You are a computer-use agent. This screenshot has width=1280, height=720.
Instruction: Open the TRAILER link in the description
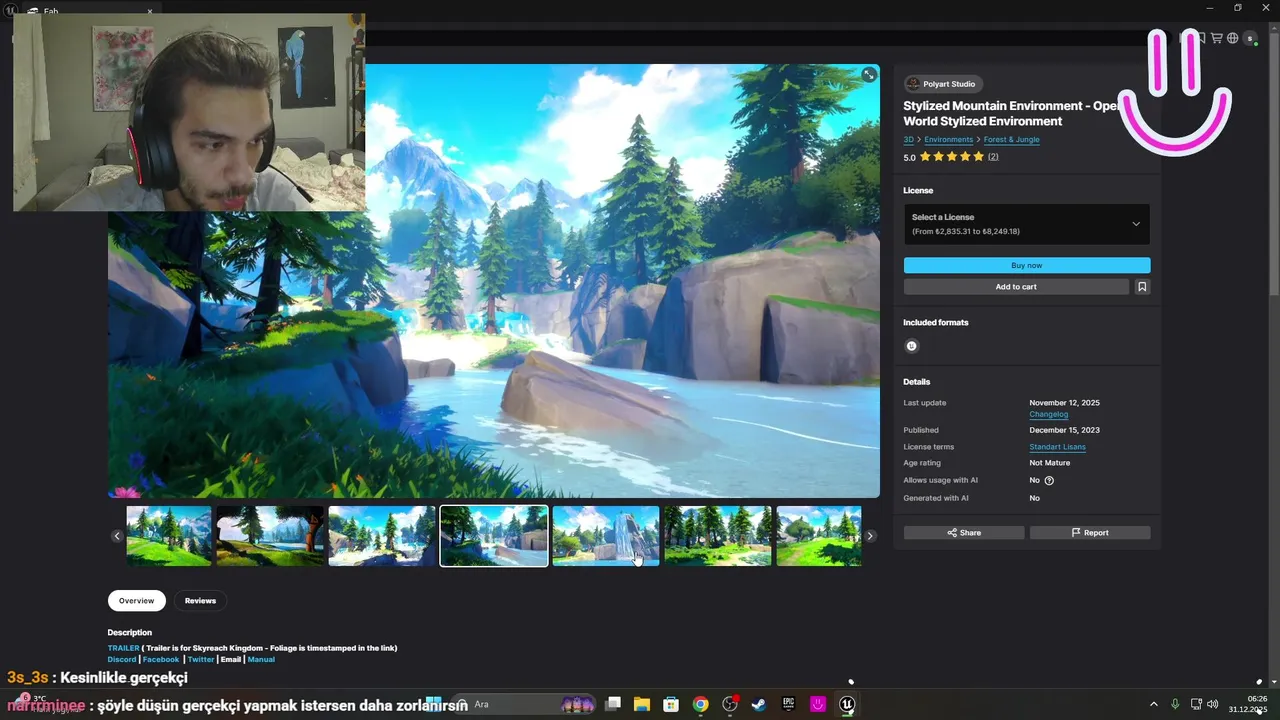[123, 648]
